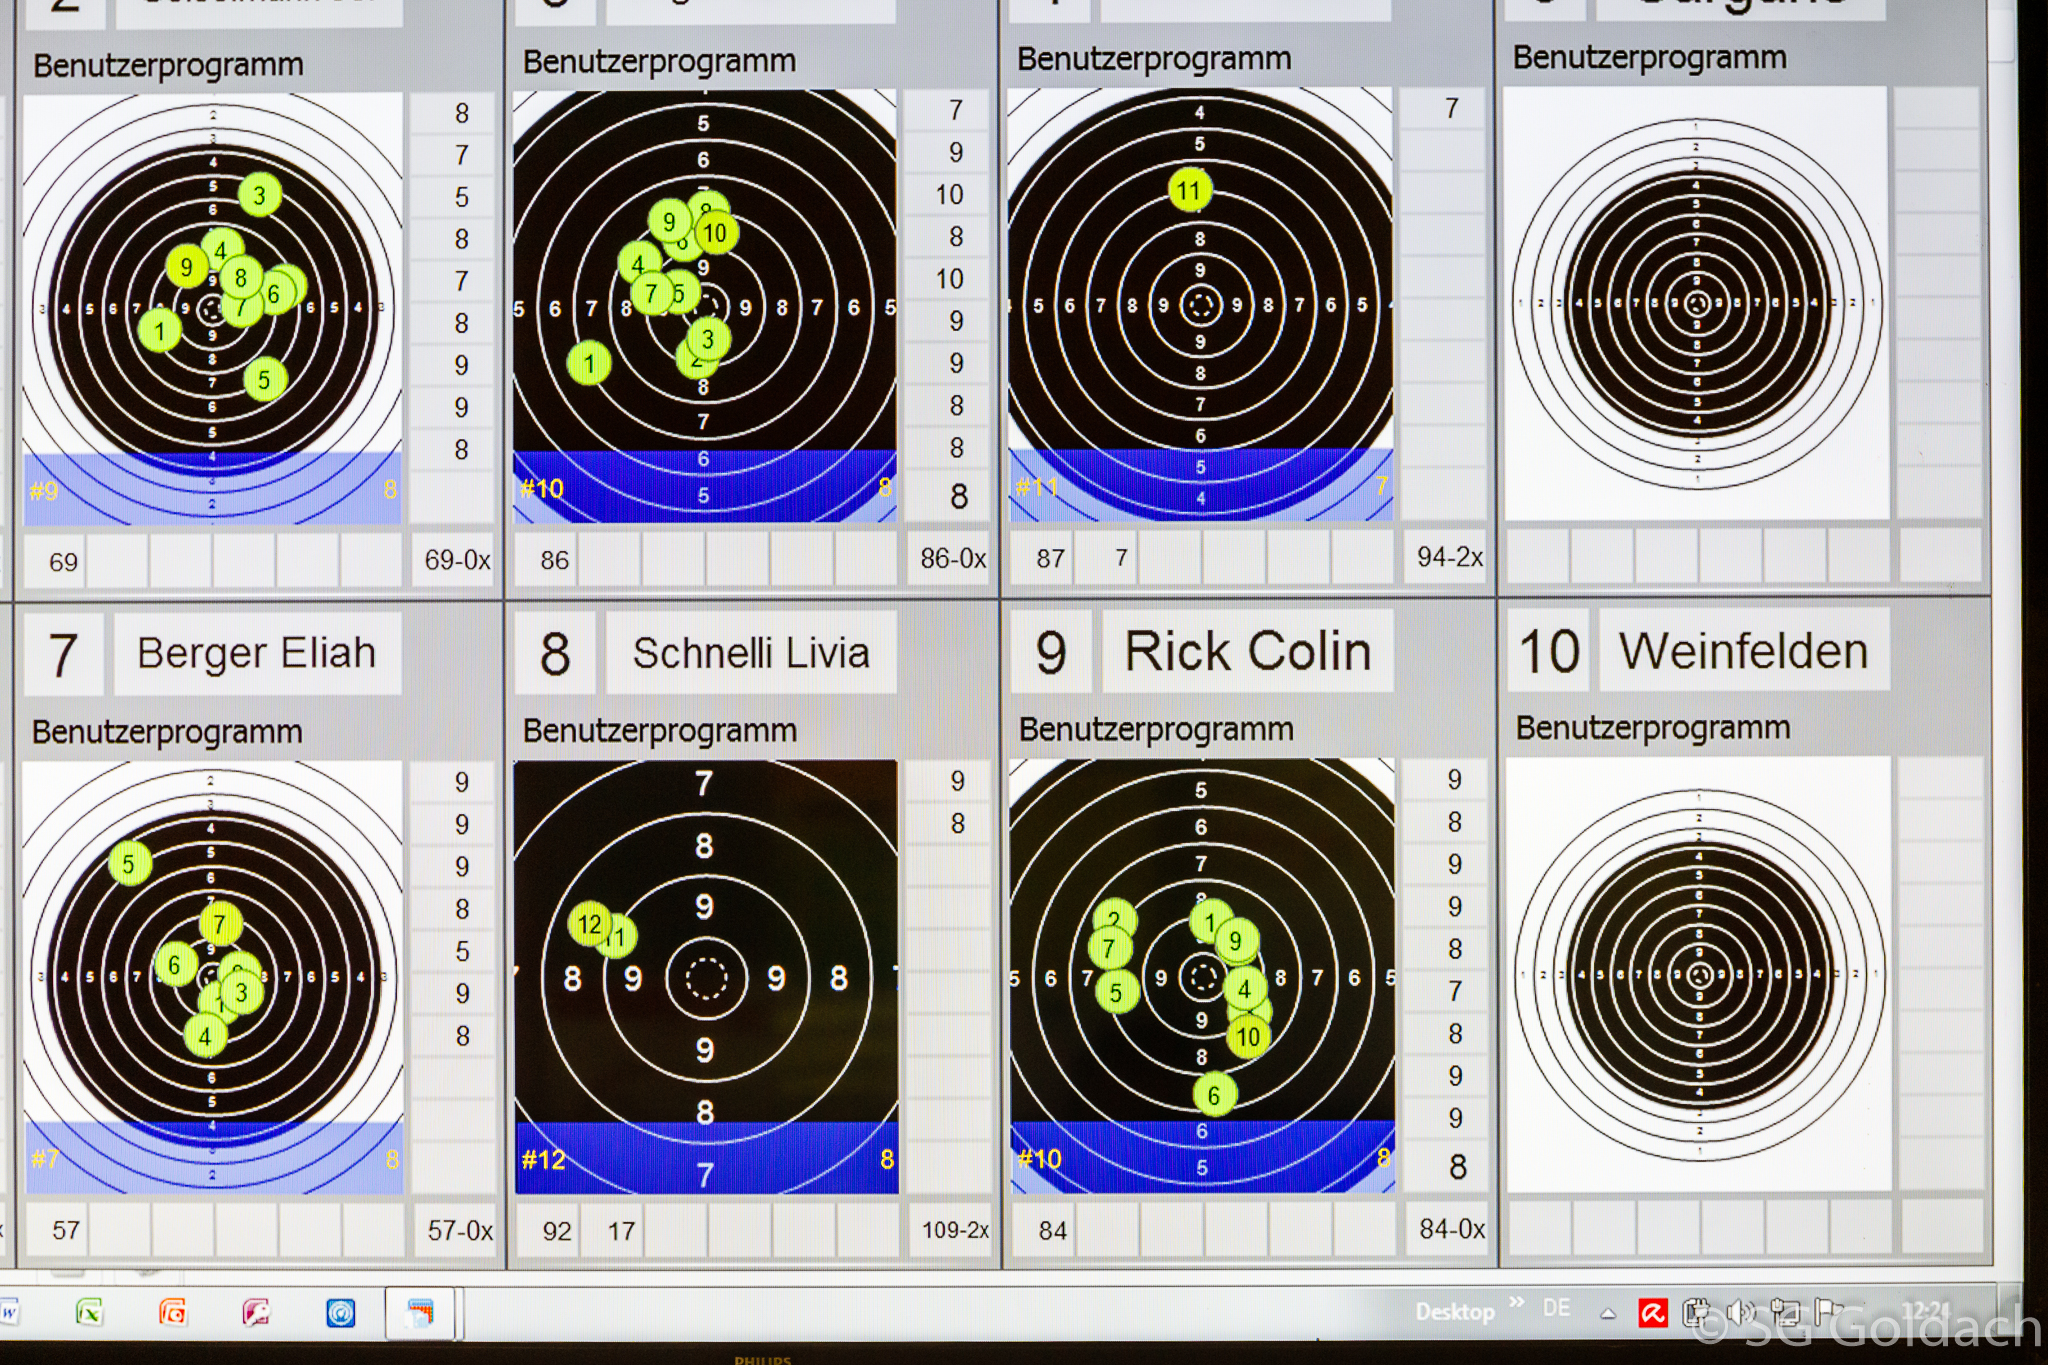Click lane number 10 box
The height and width of the screenshot is (1365, 2048).
pyautogui.click(x=1549, y=651)
